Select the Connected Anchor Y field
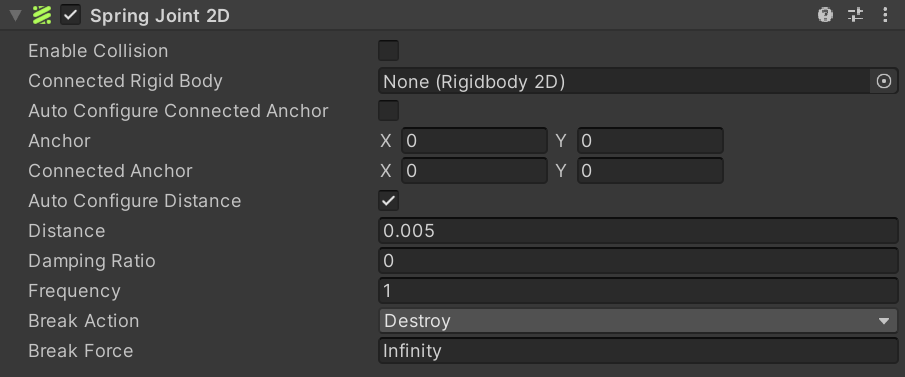905x377 pixels. tap(650, 171)
